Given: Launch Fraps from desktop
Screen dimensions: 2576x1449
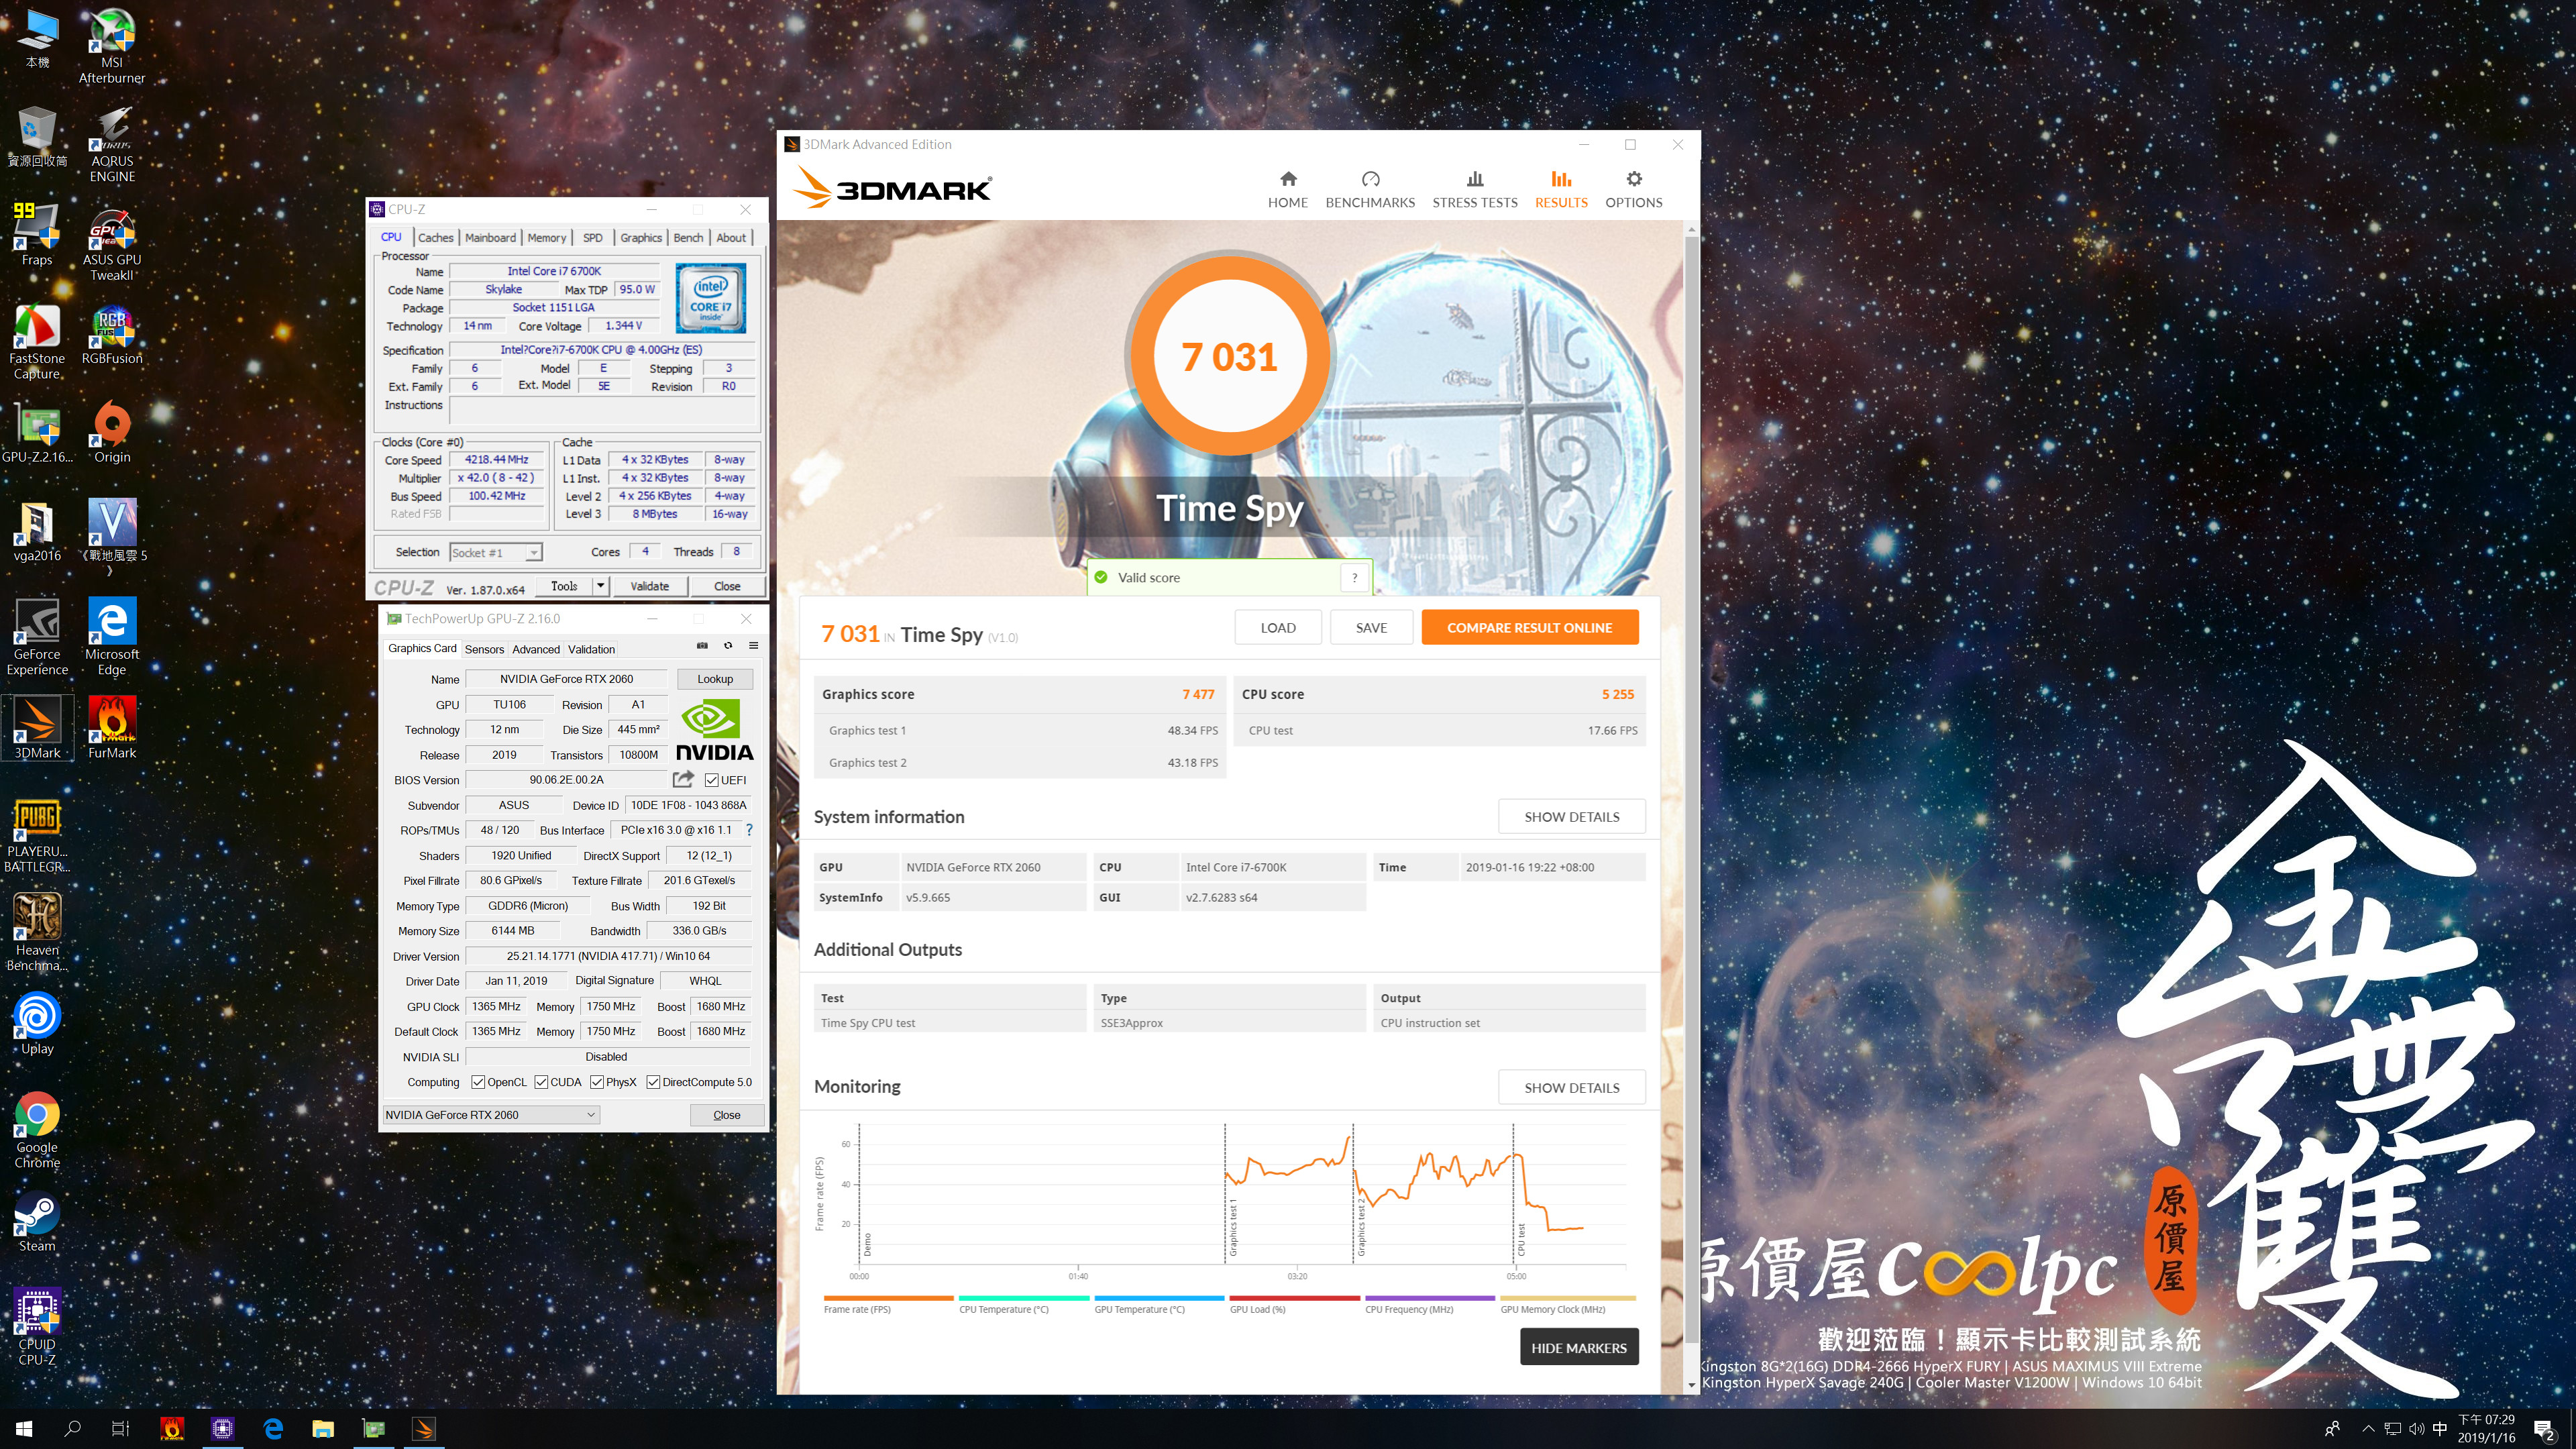Looking at the screenshot, I should pos(37,235).
